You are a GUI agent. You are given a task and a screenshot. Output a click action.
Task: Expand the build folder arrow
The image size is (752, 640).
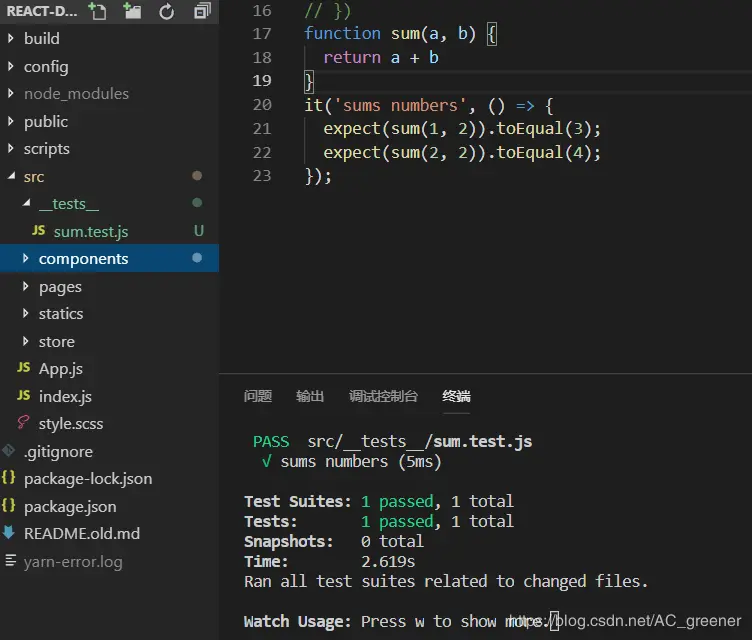coord(11,38)
